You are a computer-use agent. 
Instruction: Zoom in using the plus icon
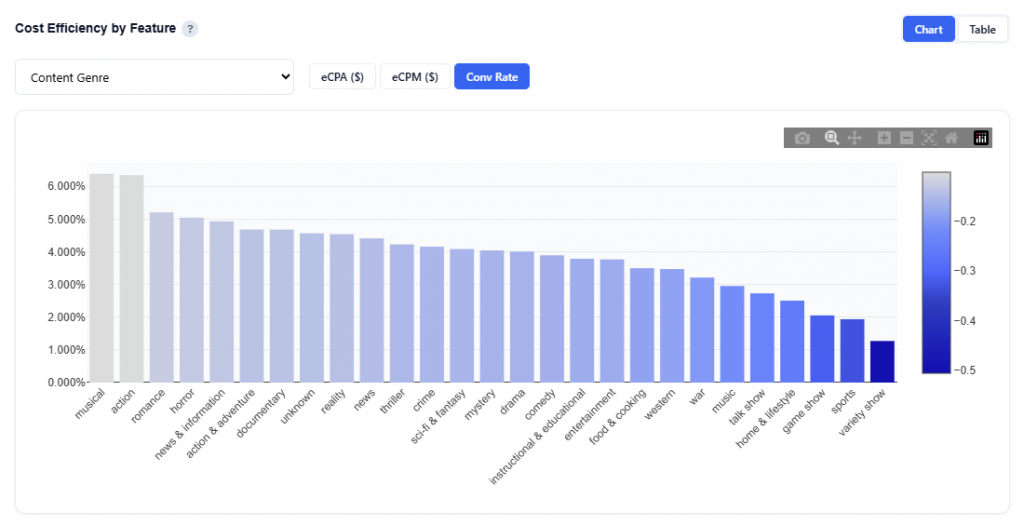884,138
